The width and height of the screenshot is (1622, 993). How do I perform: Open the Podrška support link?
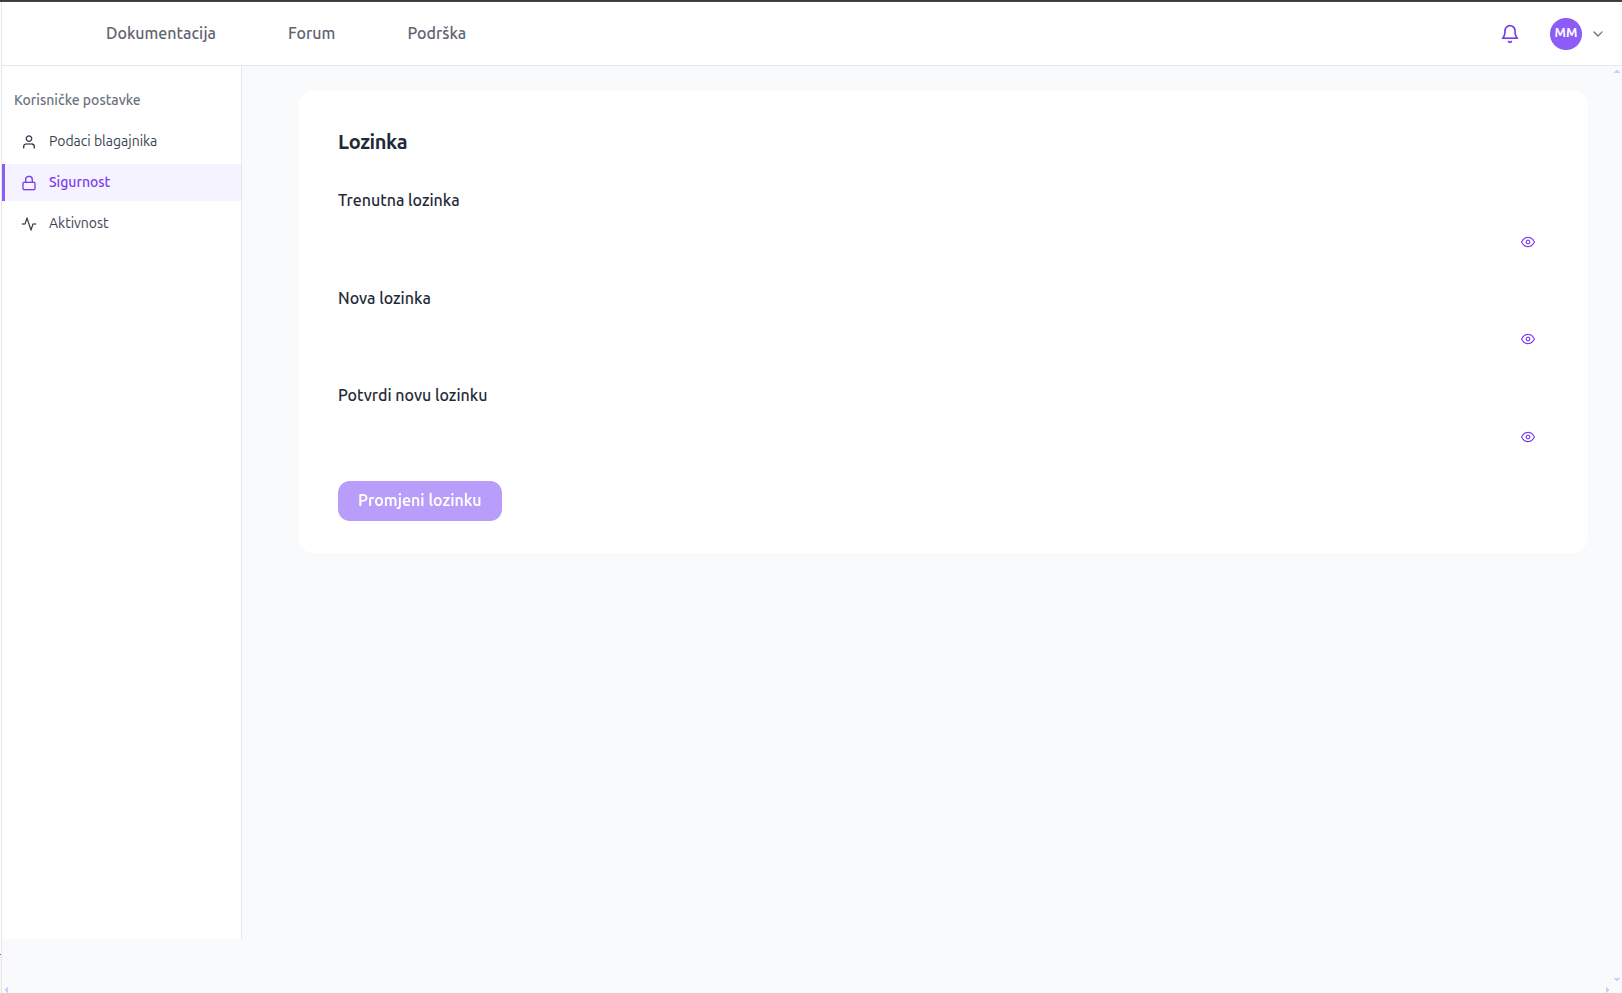tap(436, 34)
